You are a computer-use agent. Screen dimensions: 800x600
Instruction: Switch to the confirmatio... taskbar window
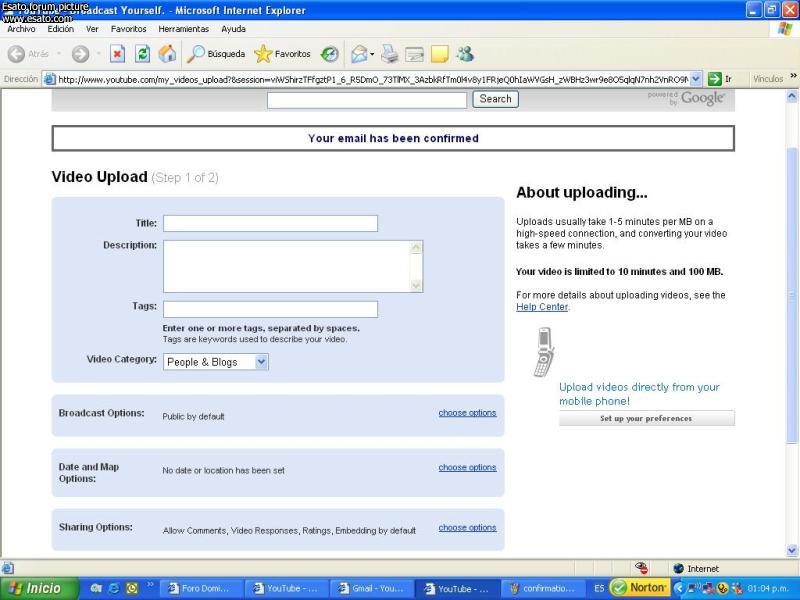coord(543,588)
